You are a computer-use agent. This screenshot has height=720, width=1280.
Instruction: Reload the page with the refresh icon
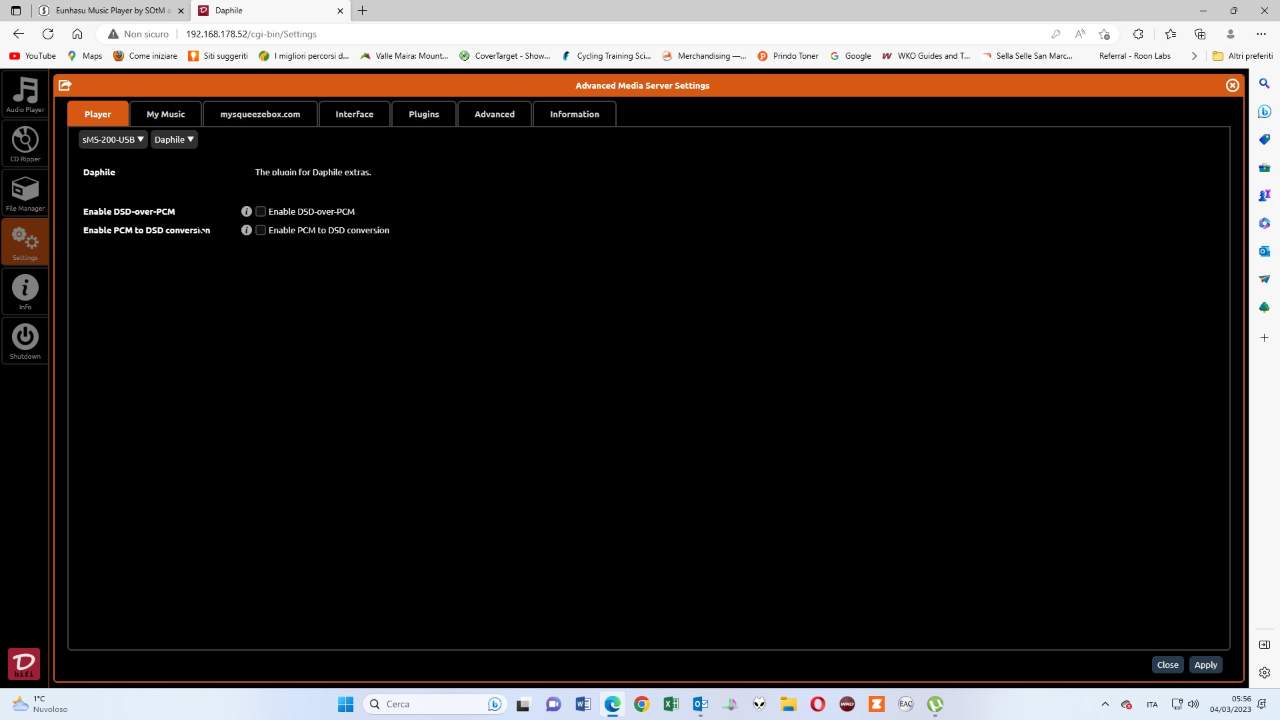(x=47, y=34)
